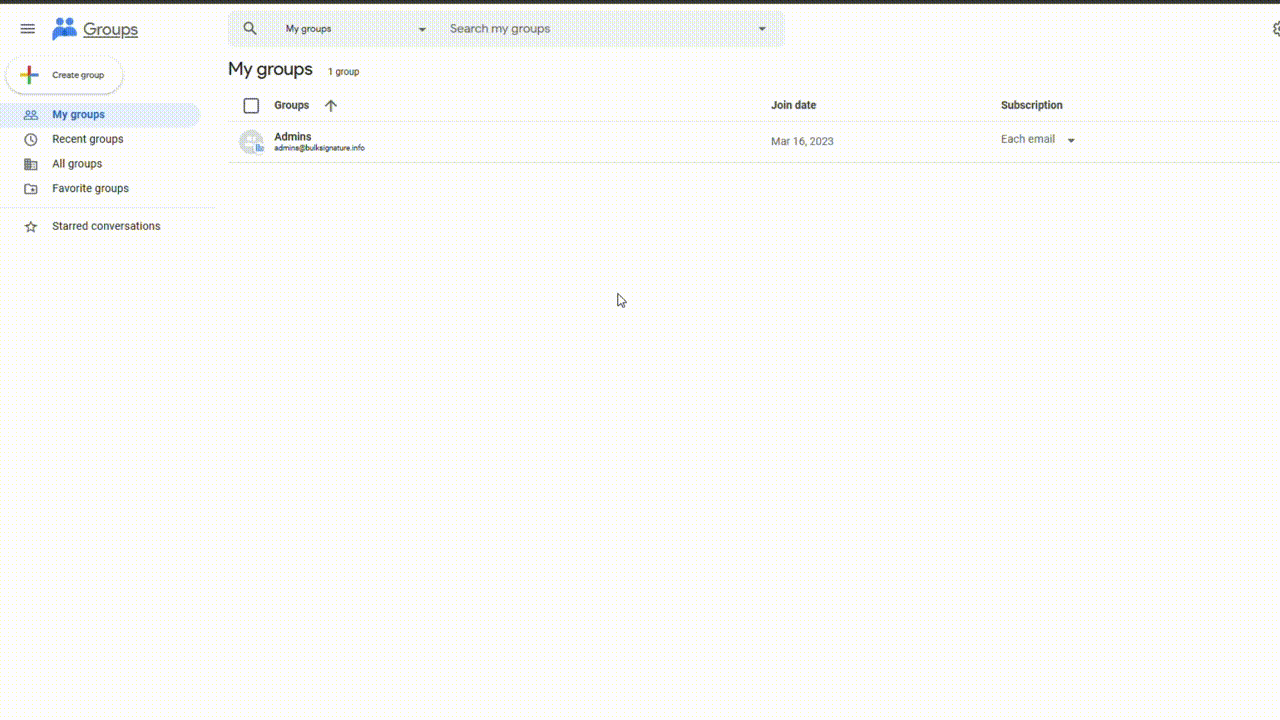
Task: Click the Mar 16, 2023 join date
Action: coord(802,141)
